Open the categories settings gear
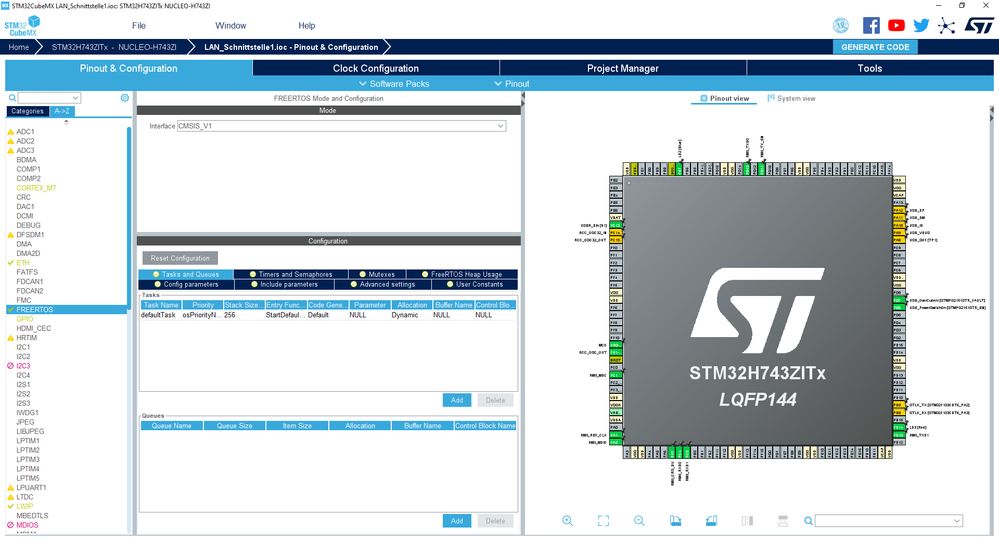This screenshot has height=541, width=999. [x=125, y=97]
